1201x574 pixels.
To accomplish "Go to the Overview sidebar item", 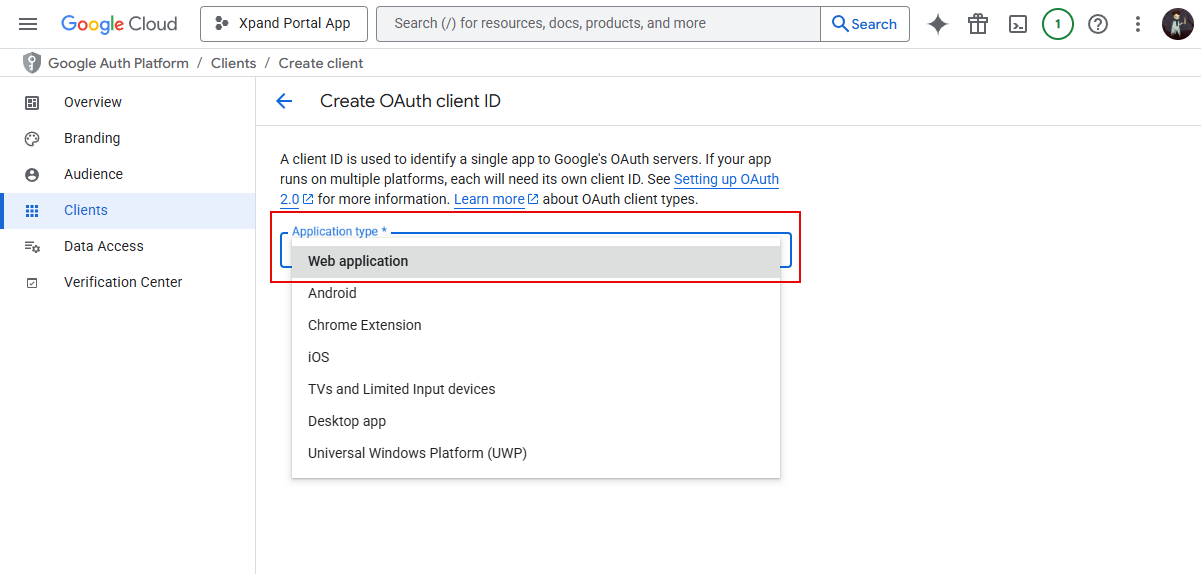I will (x=93, y=102).
